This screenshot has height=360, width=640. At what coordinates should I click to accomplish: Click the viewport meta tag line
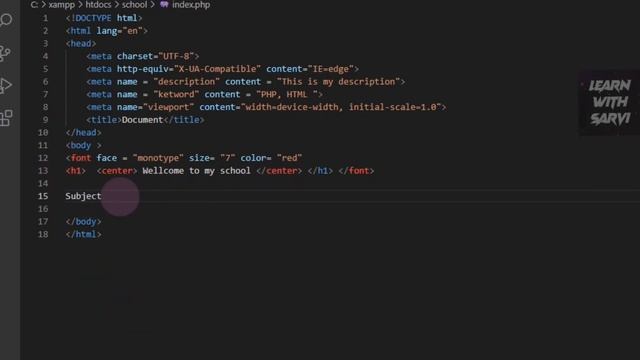[266, 107]
